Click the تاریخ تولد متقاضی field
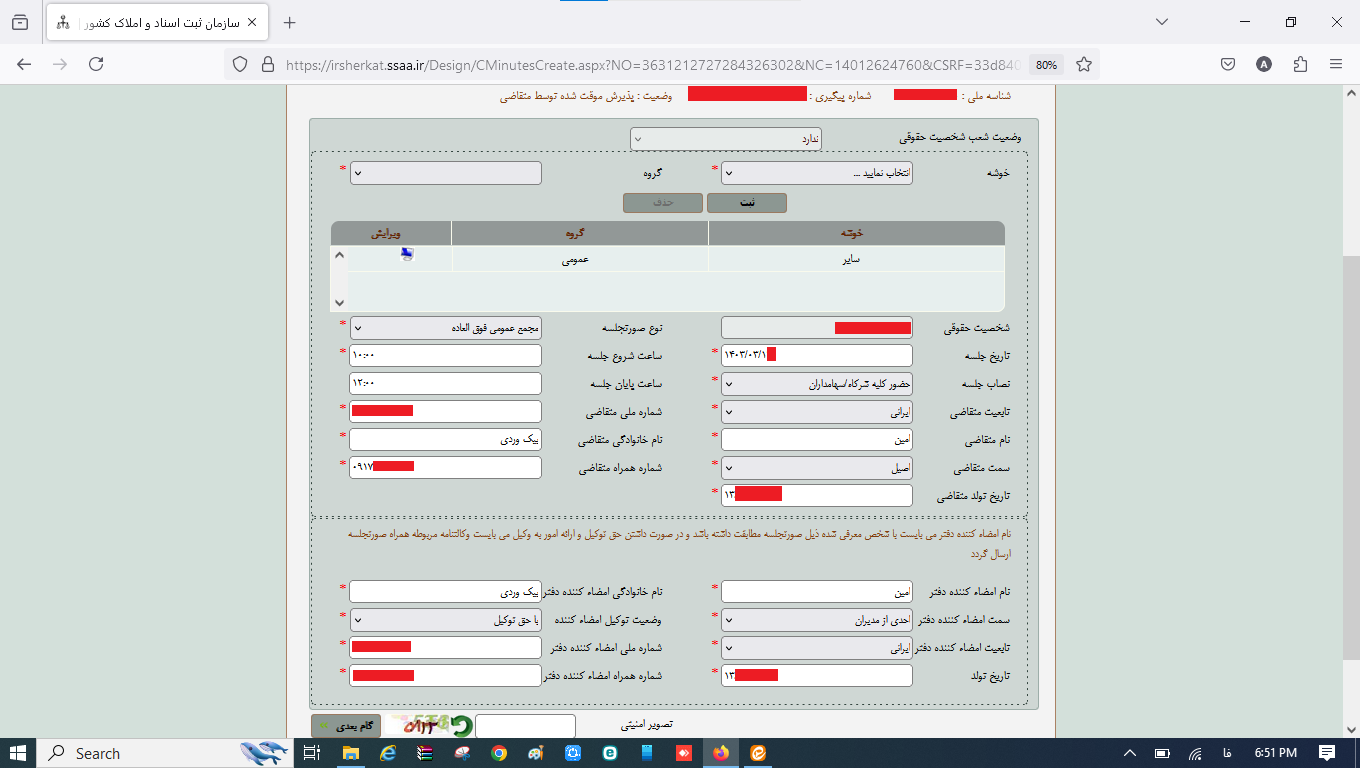This screenshot has height=768, width=1360. tap(817, 496)
